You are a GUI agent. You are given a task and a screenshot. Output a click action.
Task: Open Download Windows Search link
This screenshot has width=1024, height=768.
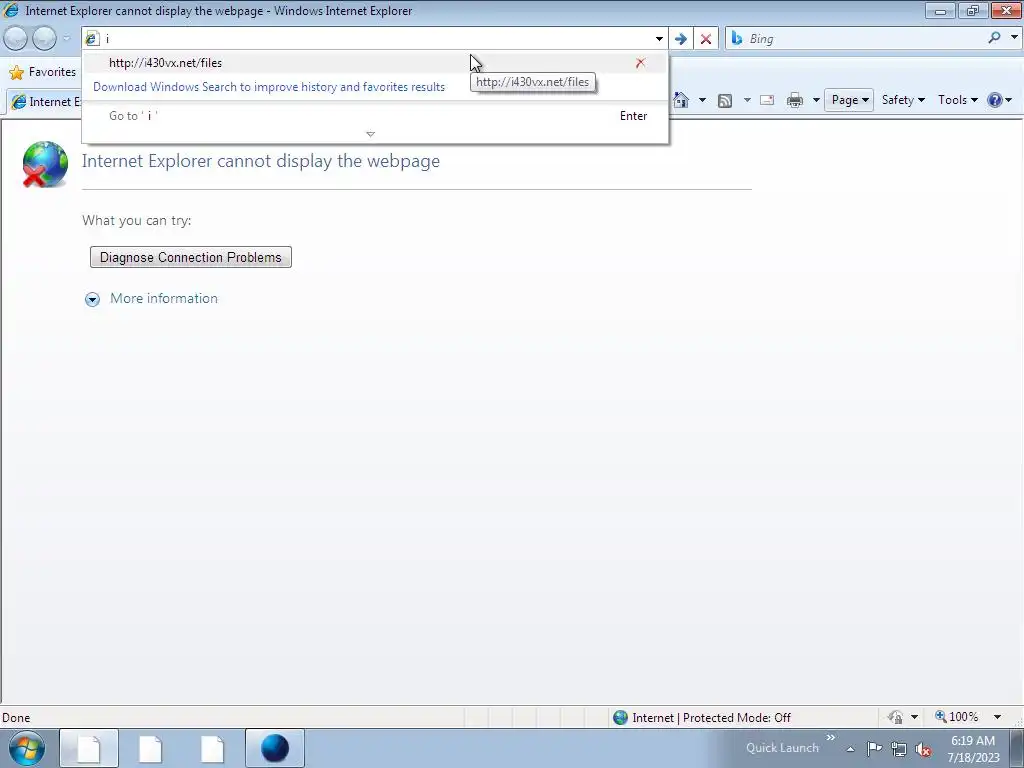(268, 87)
